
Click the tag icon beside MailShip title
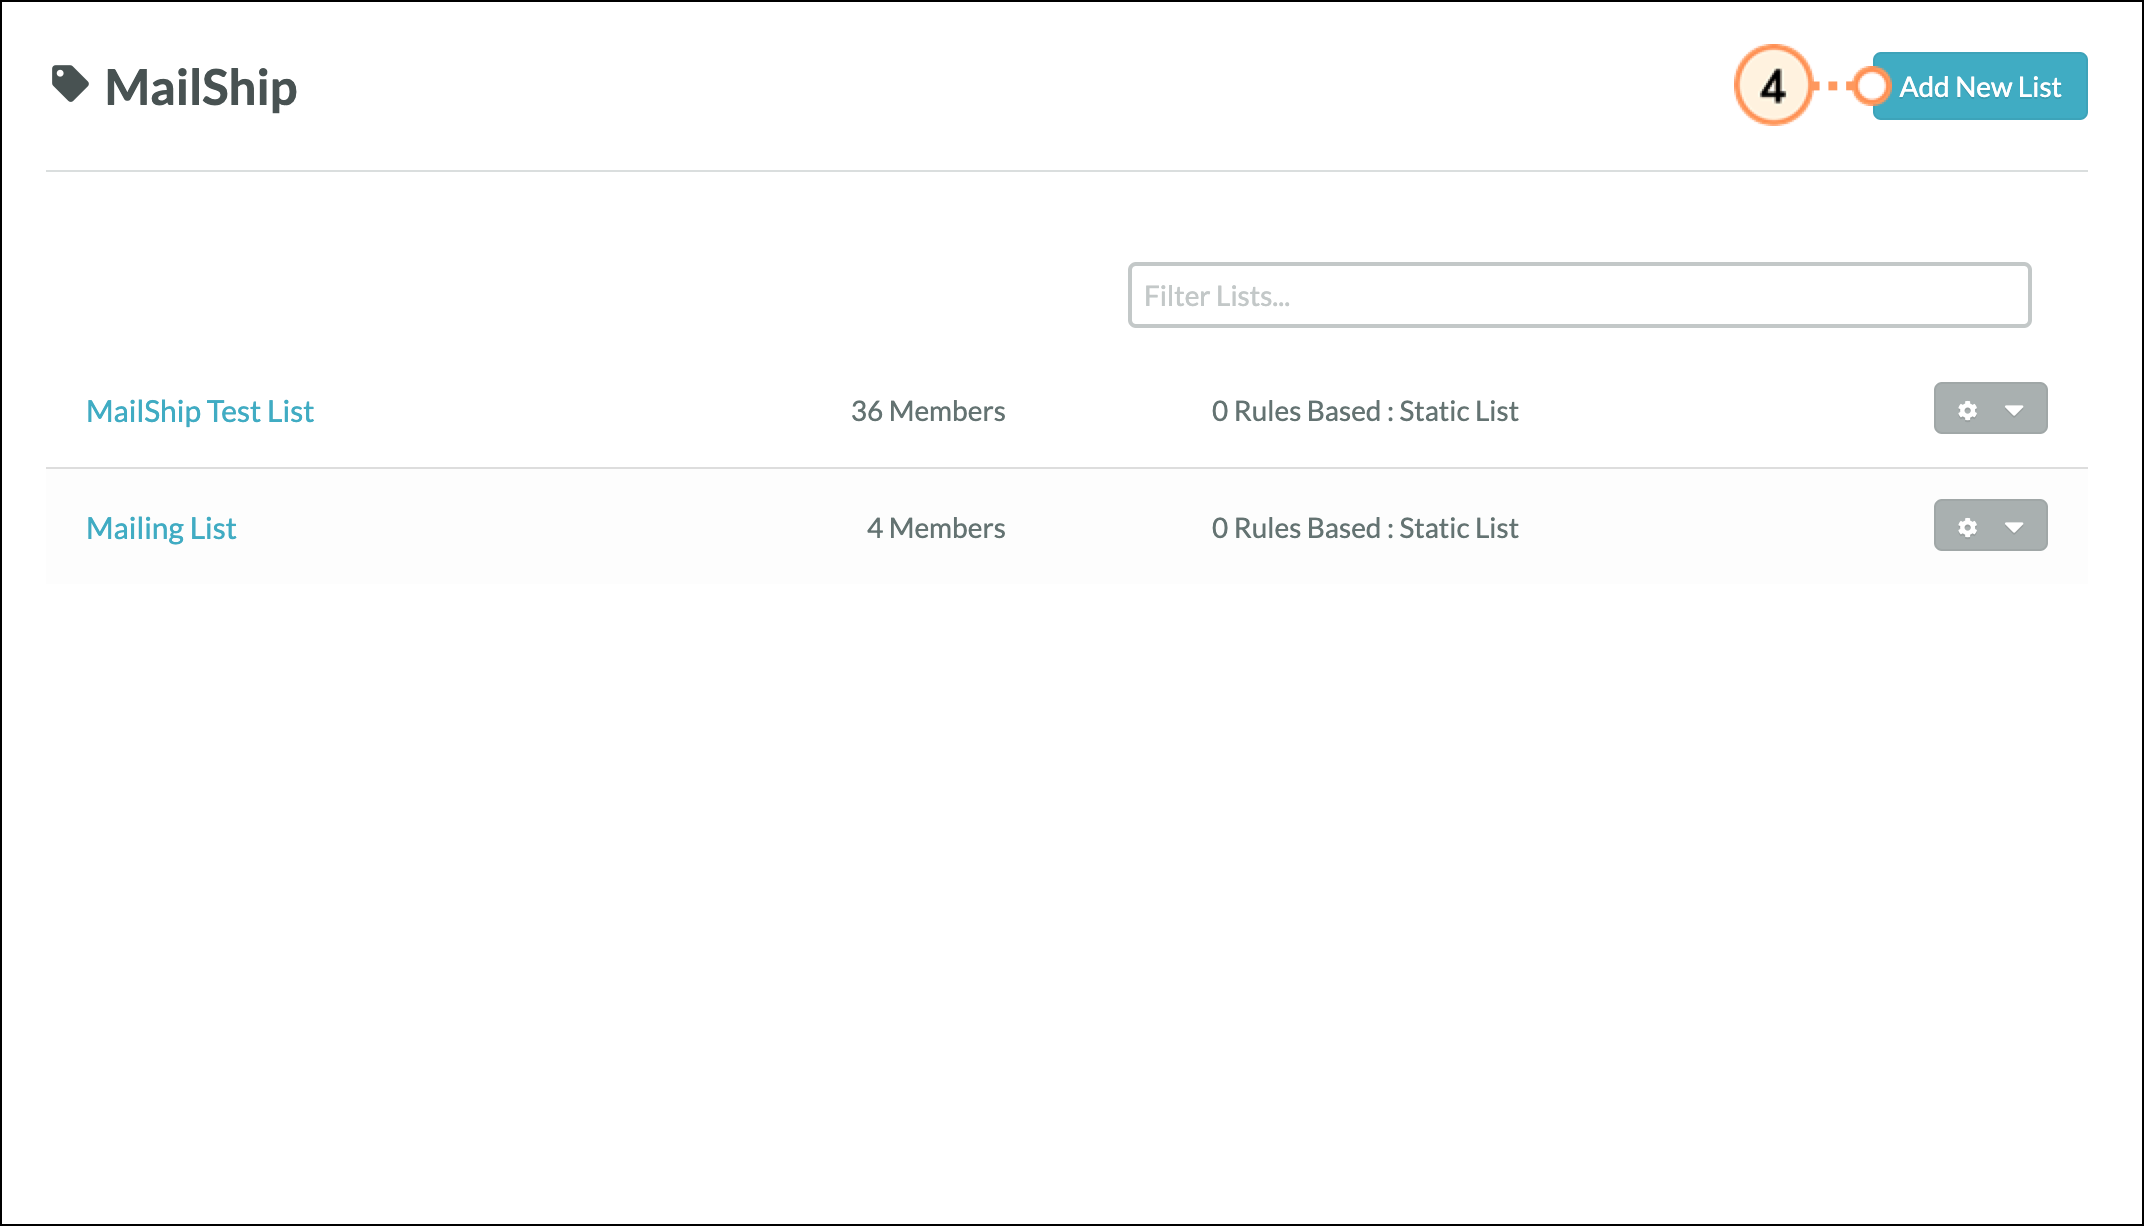[x=70, y=84]
